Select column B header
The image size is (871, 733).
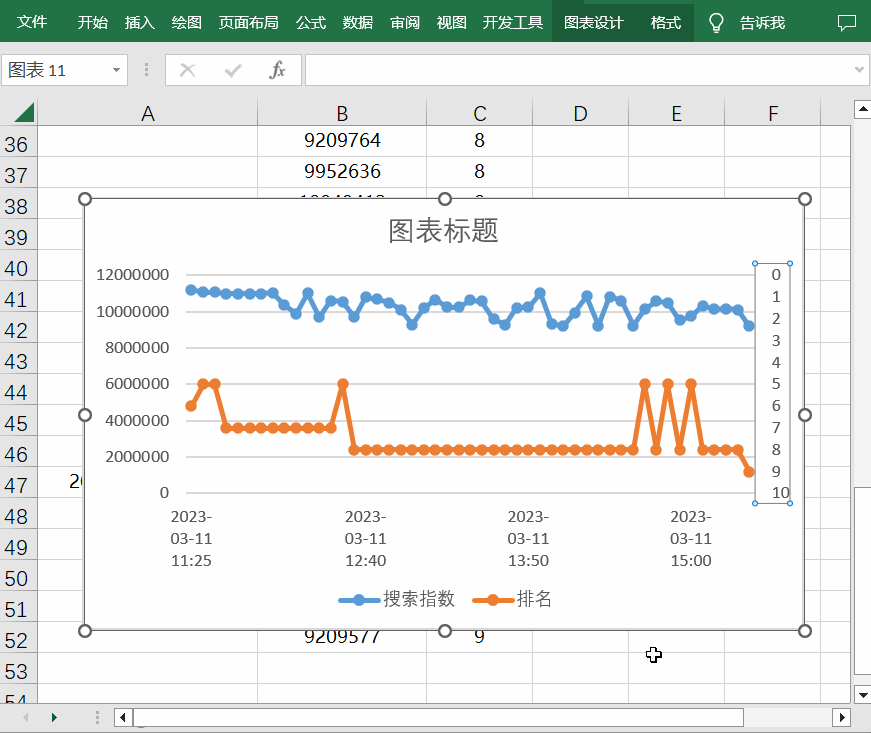(342, 113)
